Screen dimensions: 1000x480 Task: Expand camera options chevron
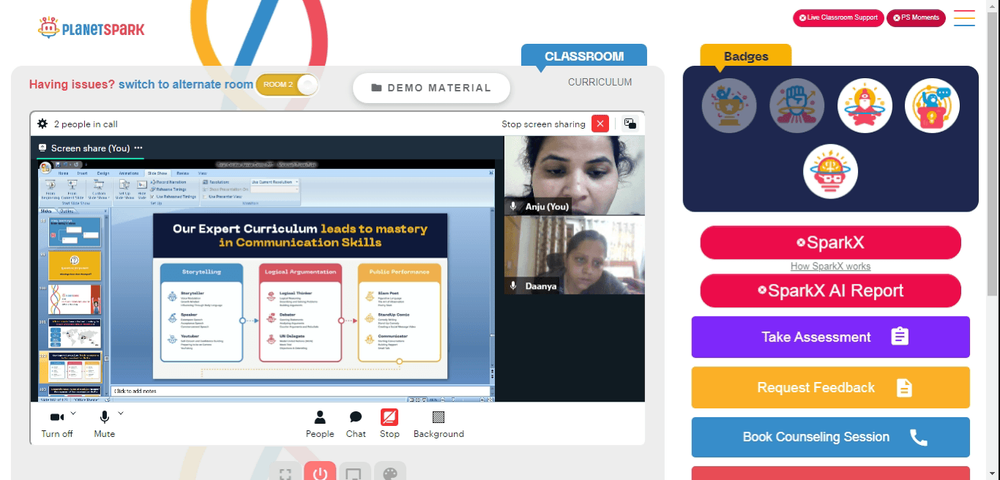click(73, 413)
